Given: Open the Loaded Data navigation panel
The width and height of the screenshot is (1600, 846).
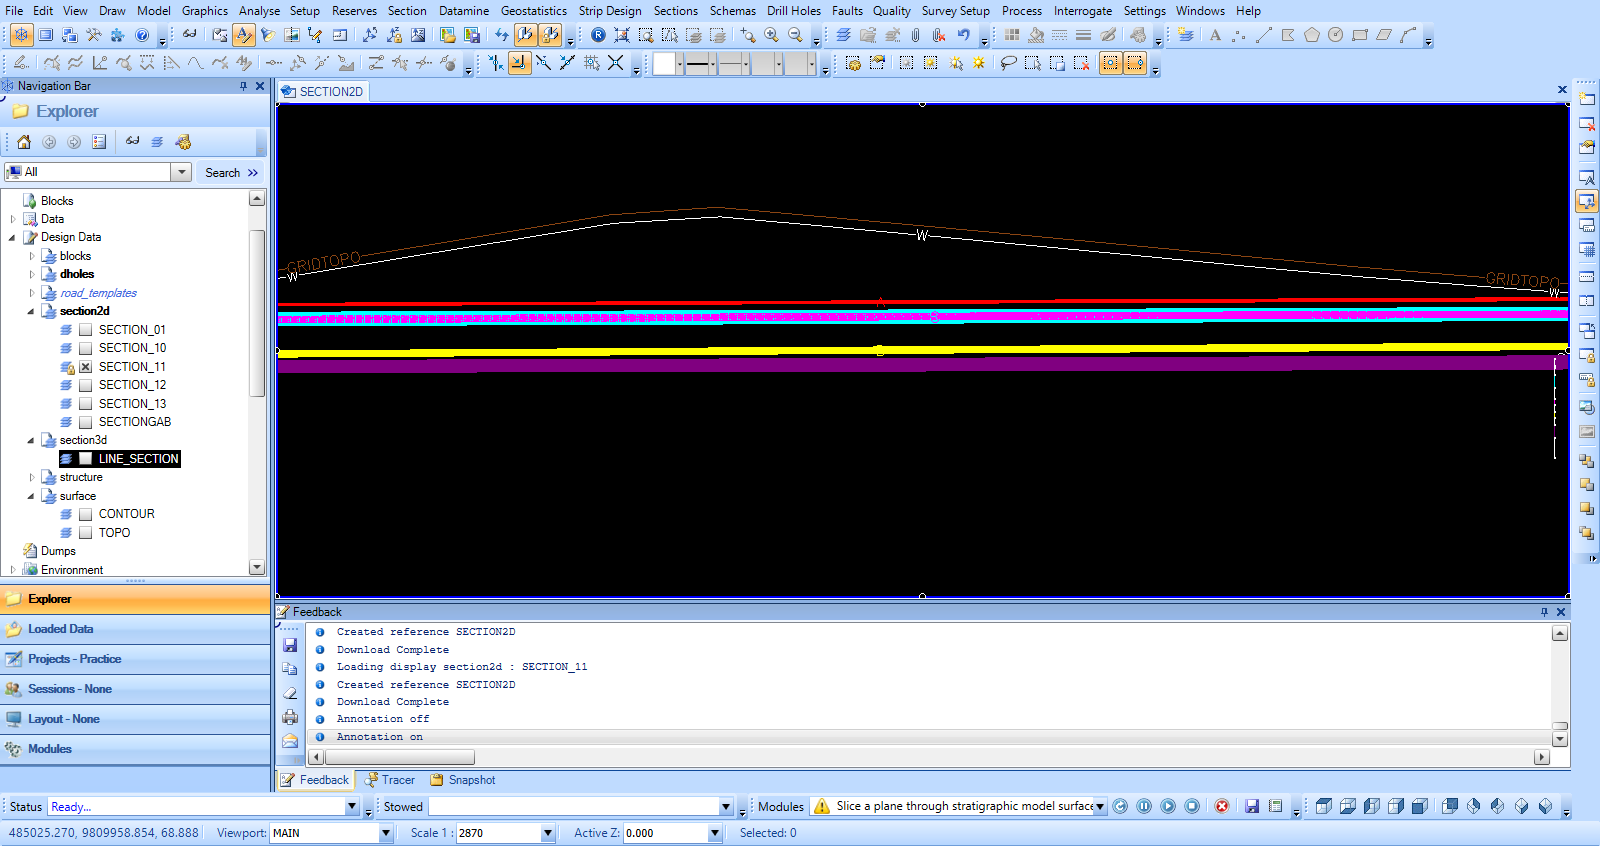Looking at the screenshot, I should pos(60,629).
